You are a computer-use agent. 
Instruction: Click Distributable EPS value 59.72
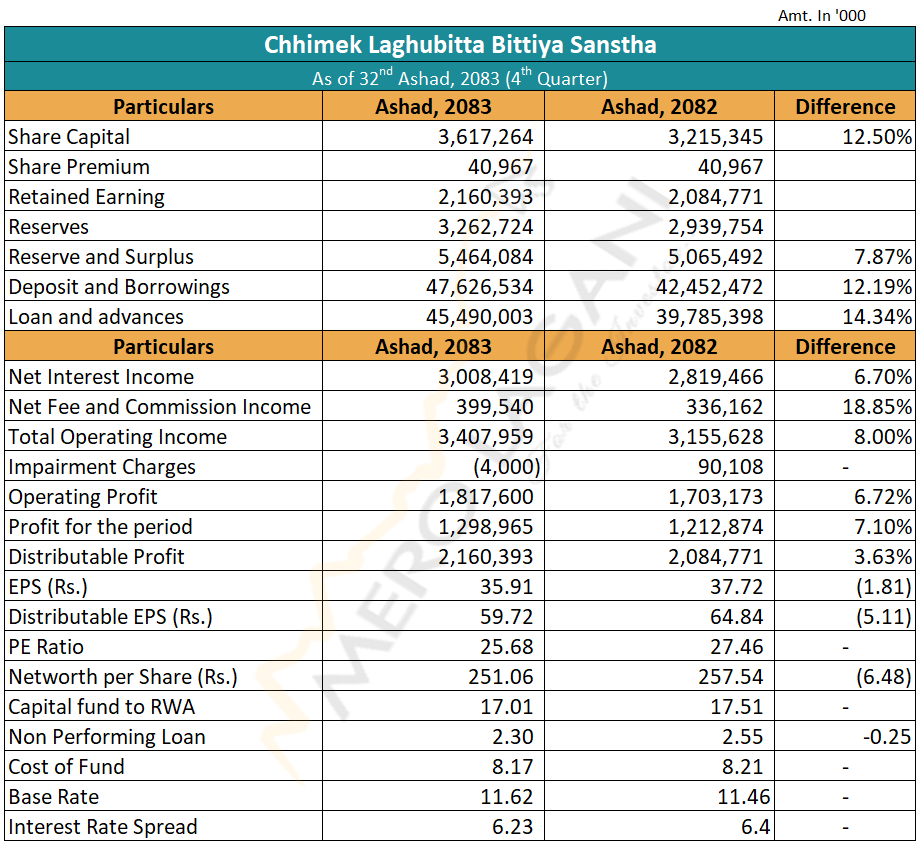point(506,617)
